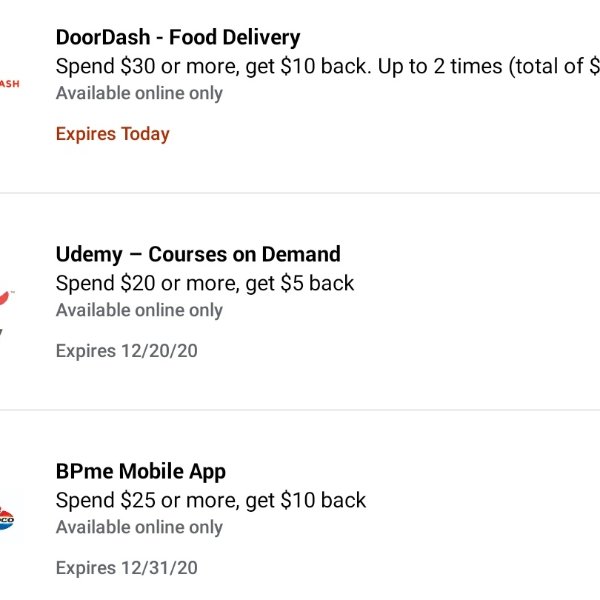
Task: Click DoorDash Available online only text
Action: coord(139,93)
